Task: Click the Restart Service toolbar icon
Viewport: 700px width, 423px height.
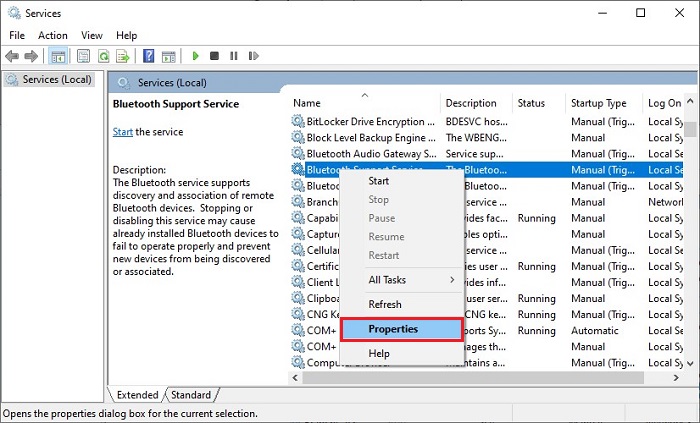Action: coord(254,56)
